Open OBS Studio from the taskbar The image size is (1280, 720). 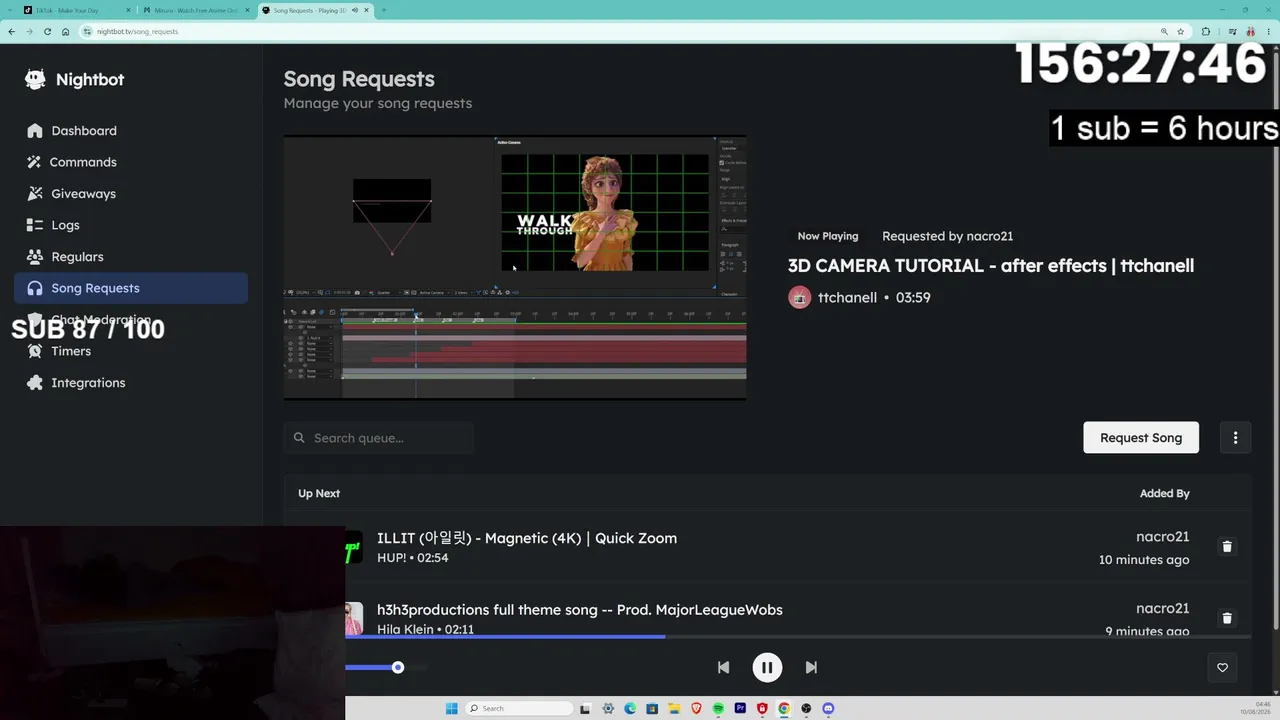pyautogui.click(x=806, y=708)
